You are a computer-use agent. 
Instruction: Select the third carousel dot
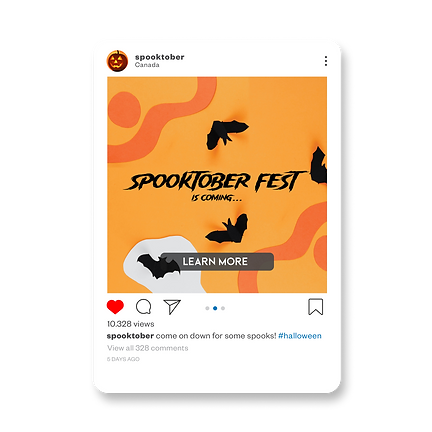[x=223, y=308]
